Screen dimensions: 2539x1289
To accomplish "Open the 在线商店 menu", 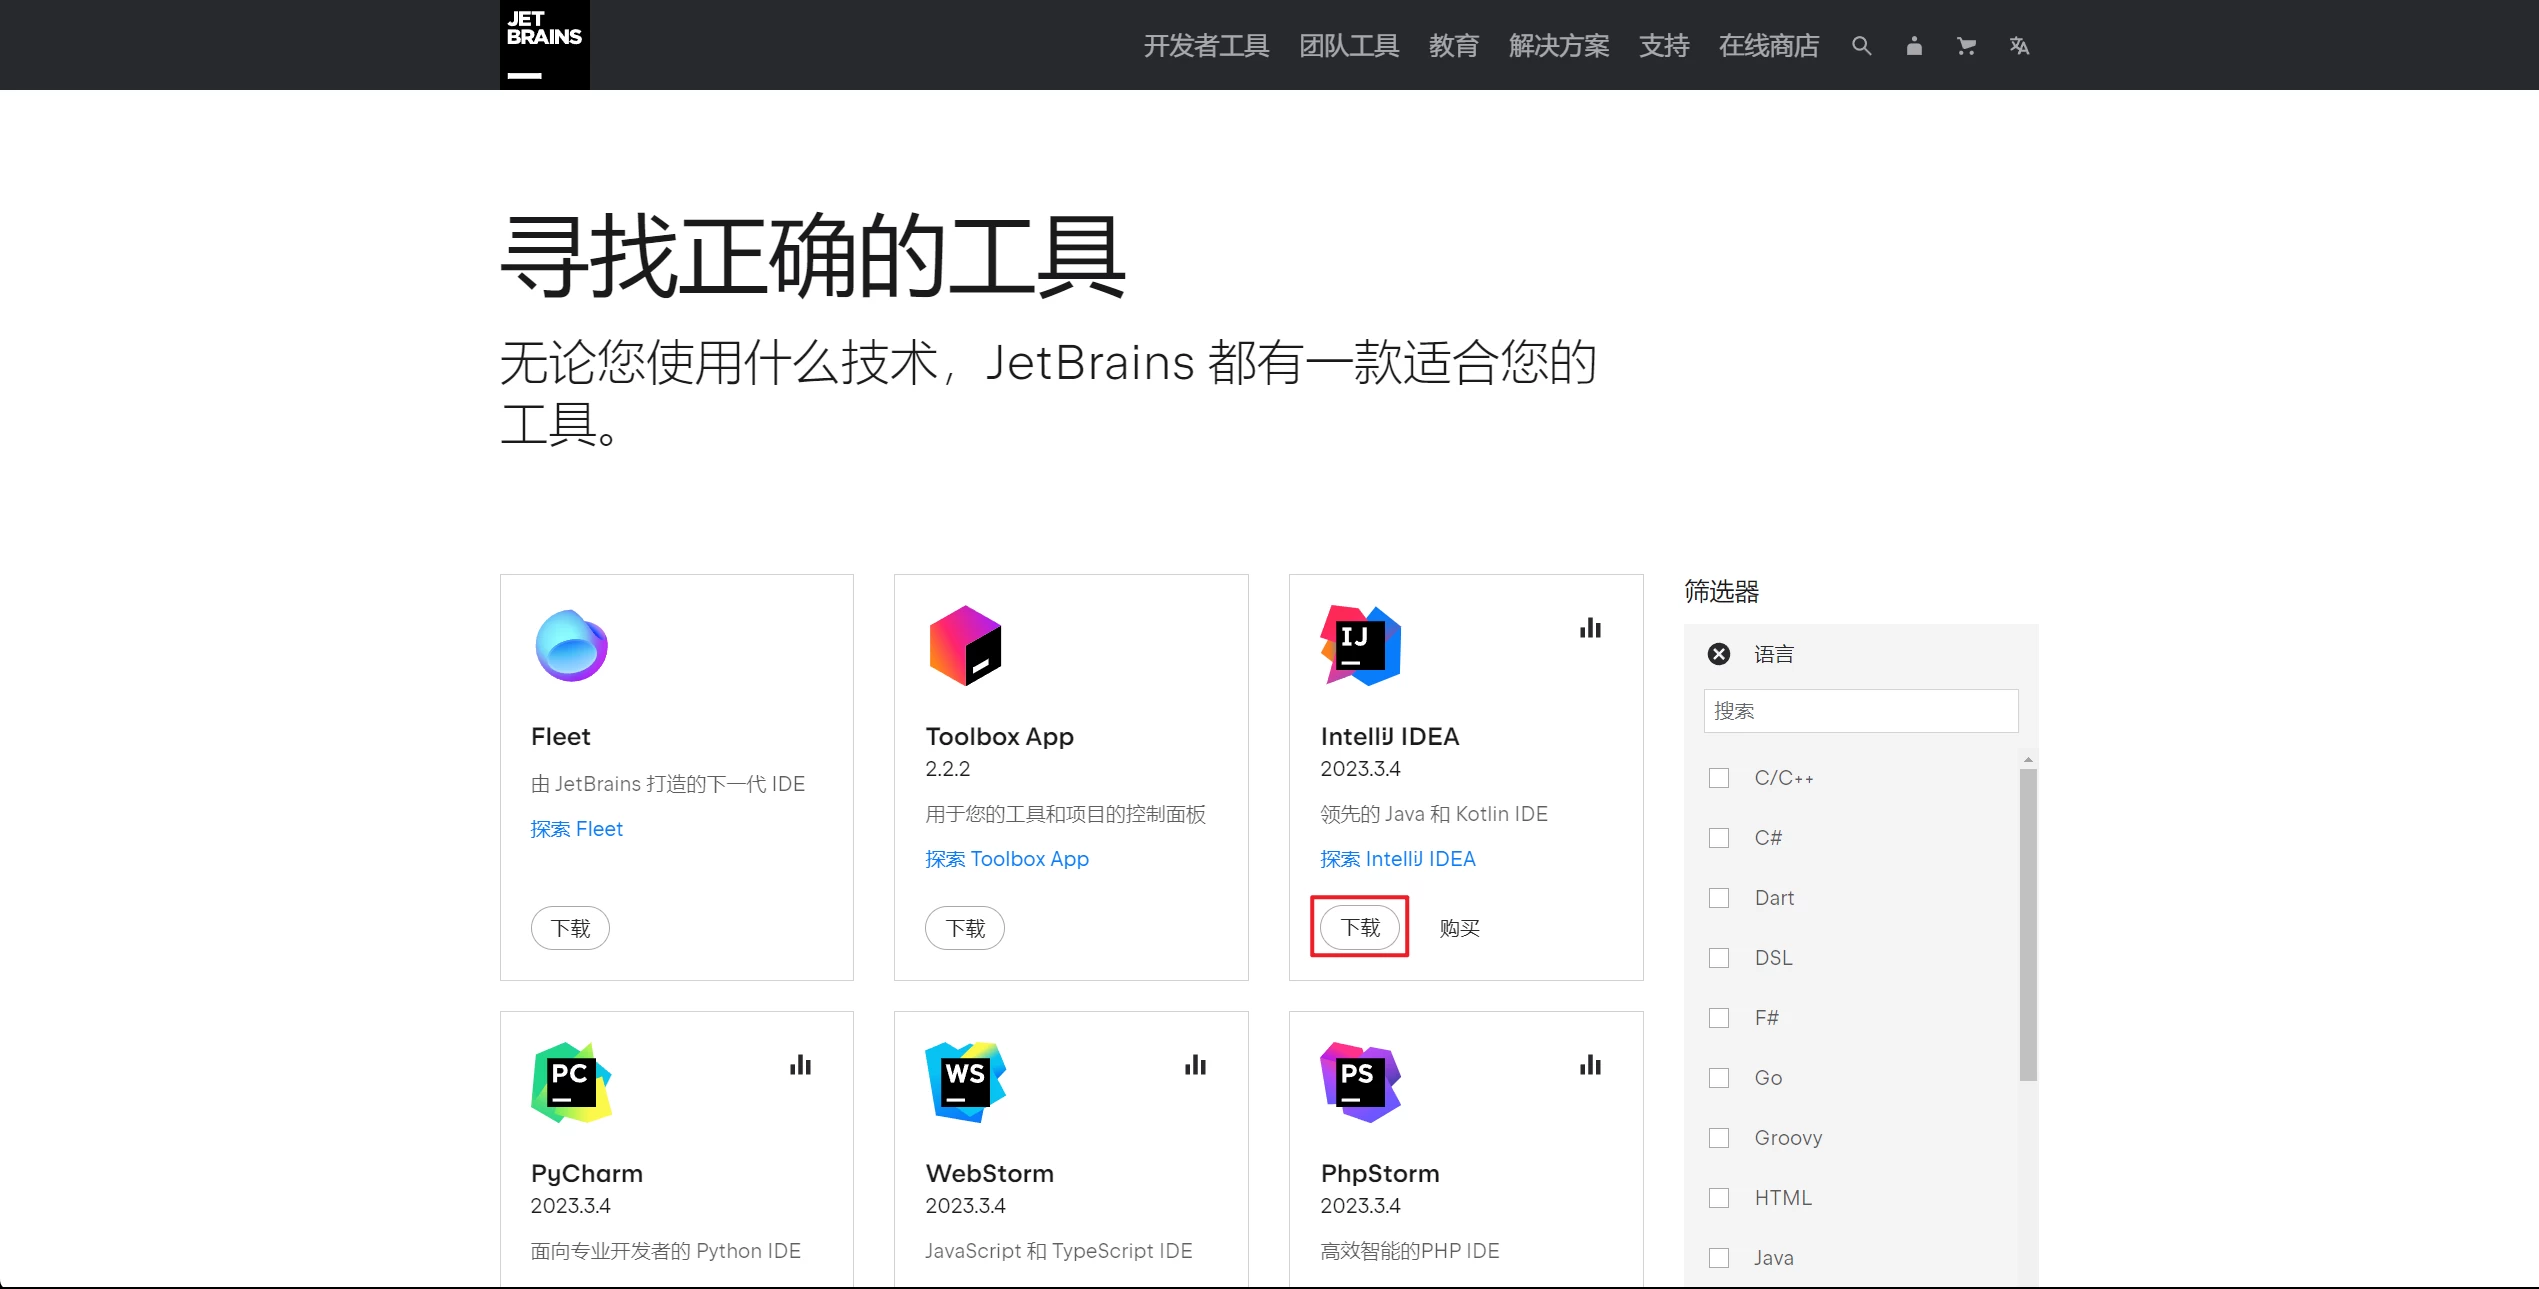I will pos(1768,46).
